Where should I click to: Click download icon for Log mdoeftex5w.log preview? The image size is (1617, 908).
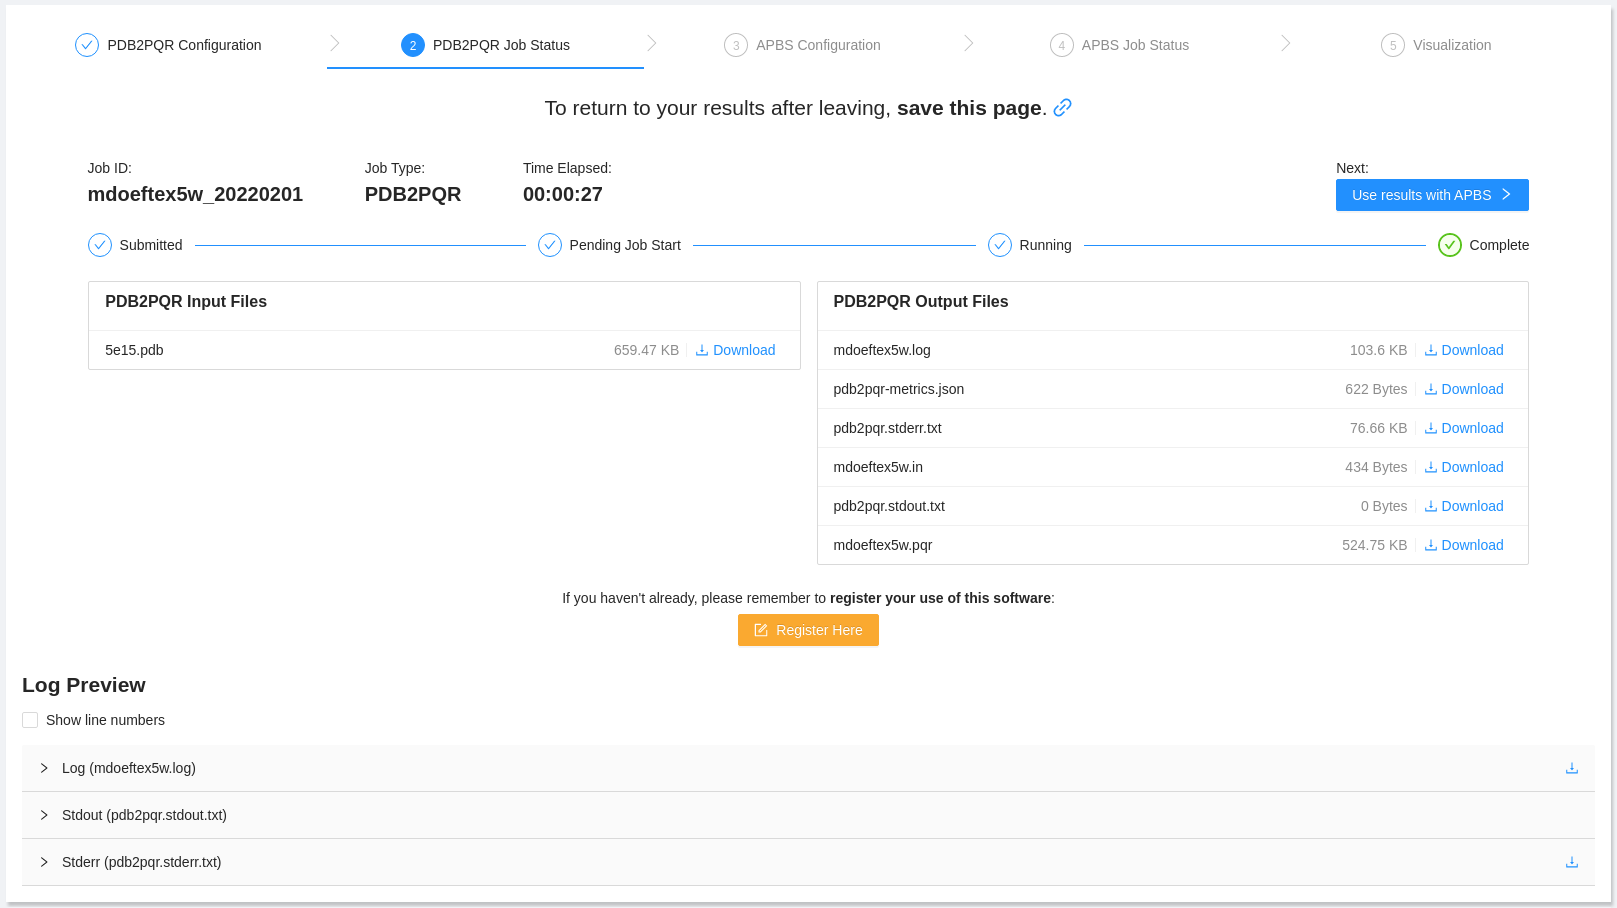pyautogui.click(x=1572, y=768)
